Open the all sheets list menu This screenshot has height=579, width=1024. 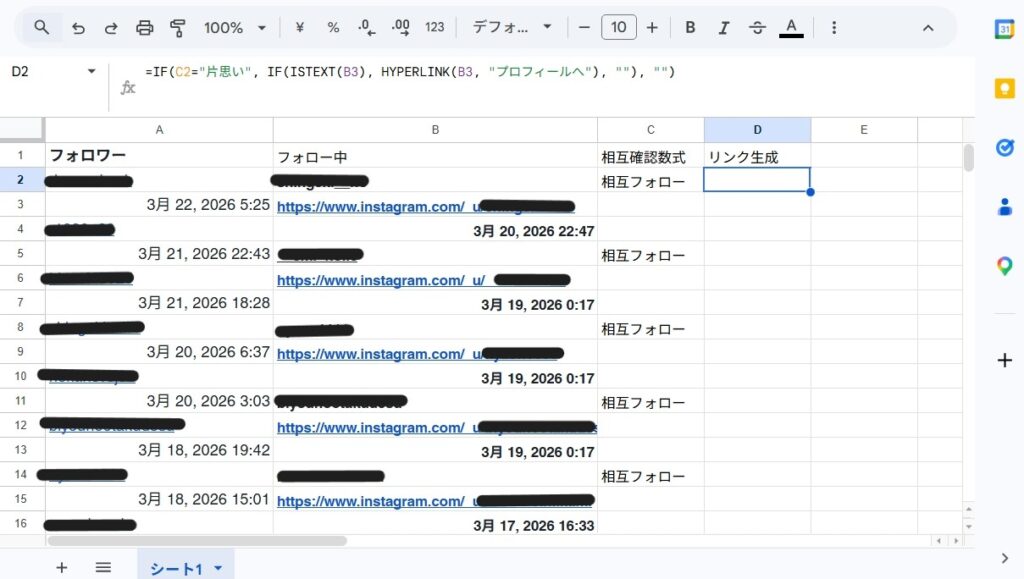103,567
